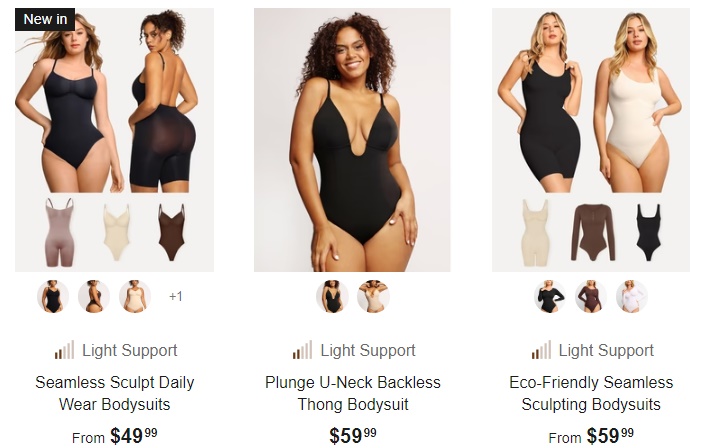Select back-view thong swatch under Seamless Sculpt

(x=94, y=296)
